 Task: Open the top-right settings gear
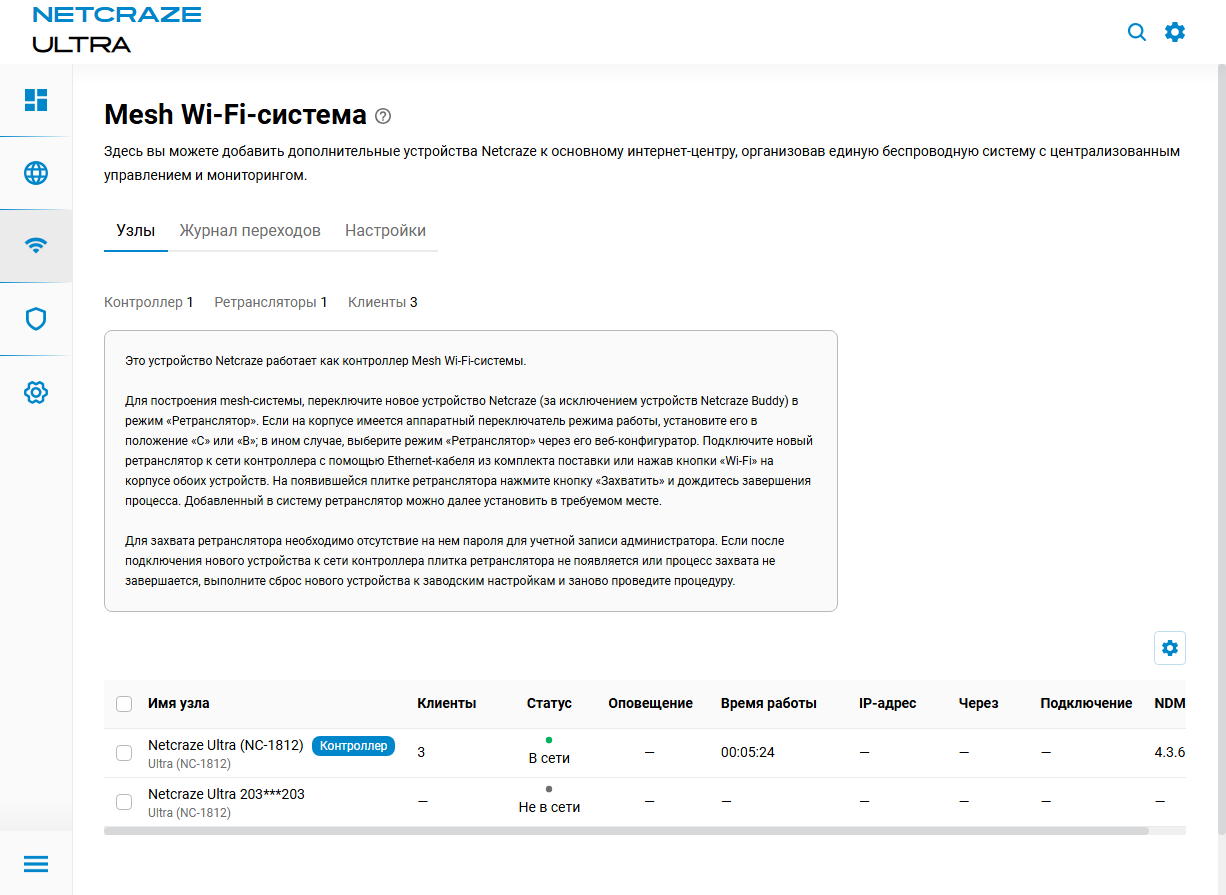[x=1175, y=32]
